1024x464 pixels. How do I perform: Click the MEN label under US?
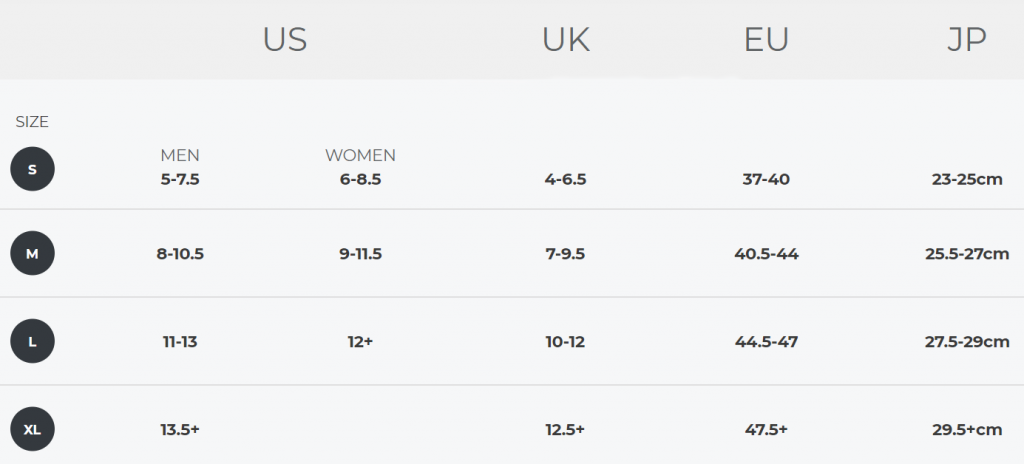[180, 156]
